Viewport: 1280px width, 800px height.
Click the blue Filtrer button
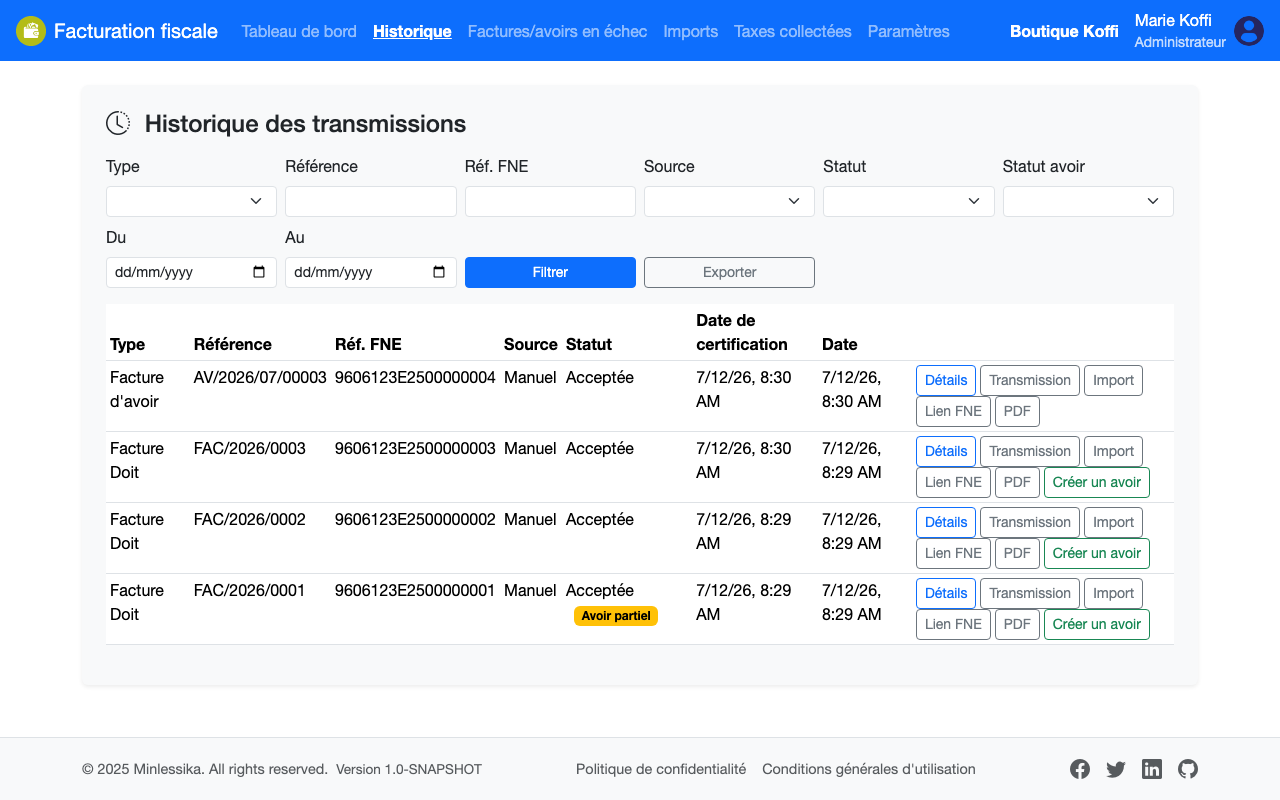point(550,272)
